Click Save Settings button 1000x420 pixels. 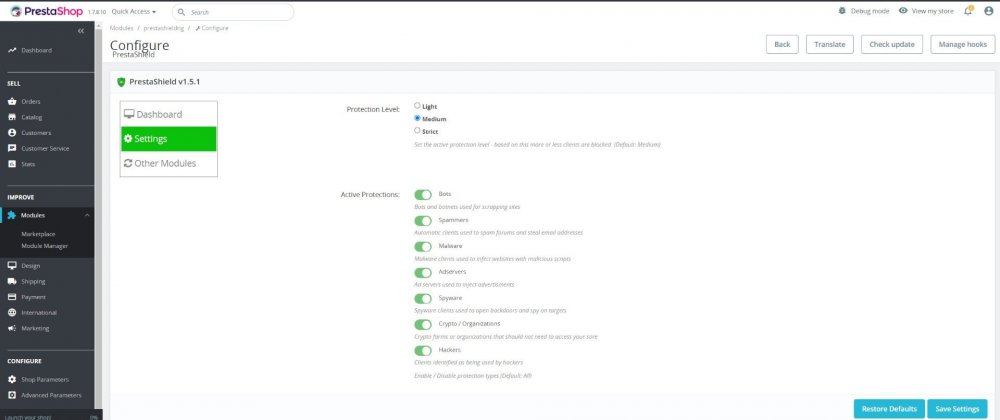pyautogui.click(x=957, y=409)
